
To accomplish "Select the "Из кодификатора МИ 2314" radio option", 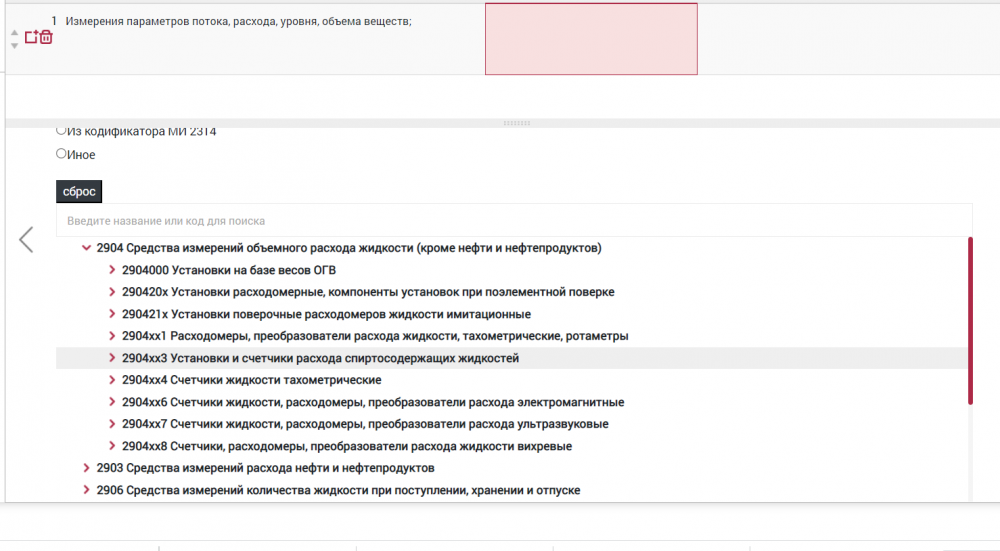I will 61,131.
